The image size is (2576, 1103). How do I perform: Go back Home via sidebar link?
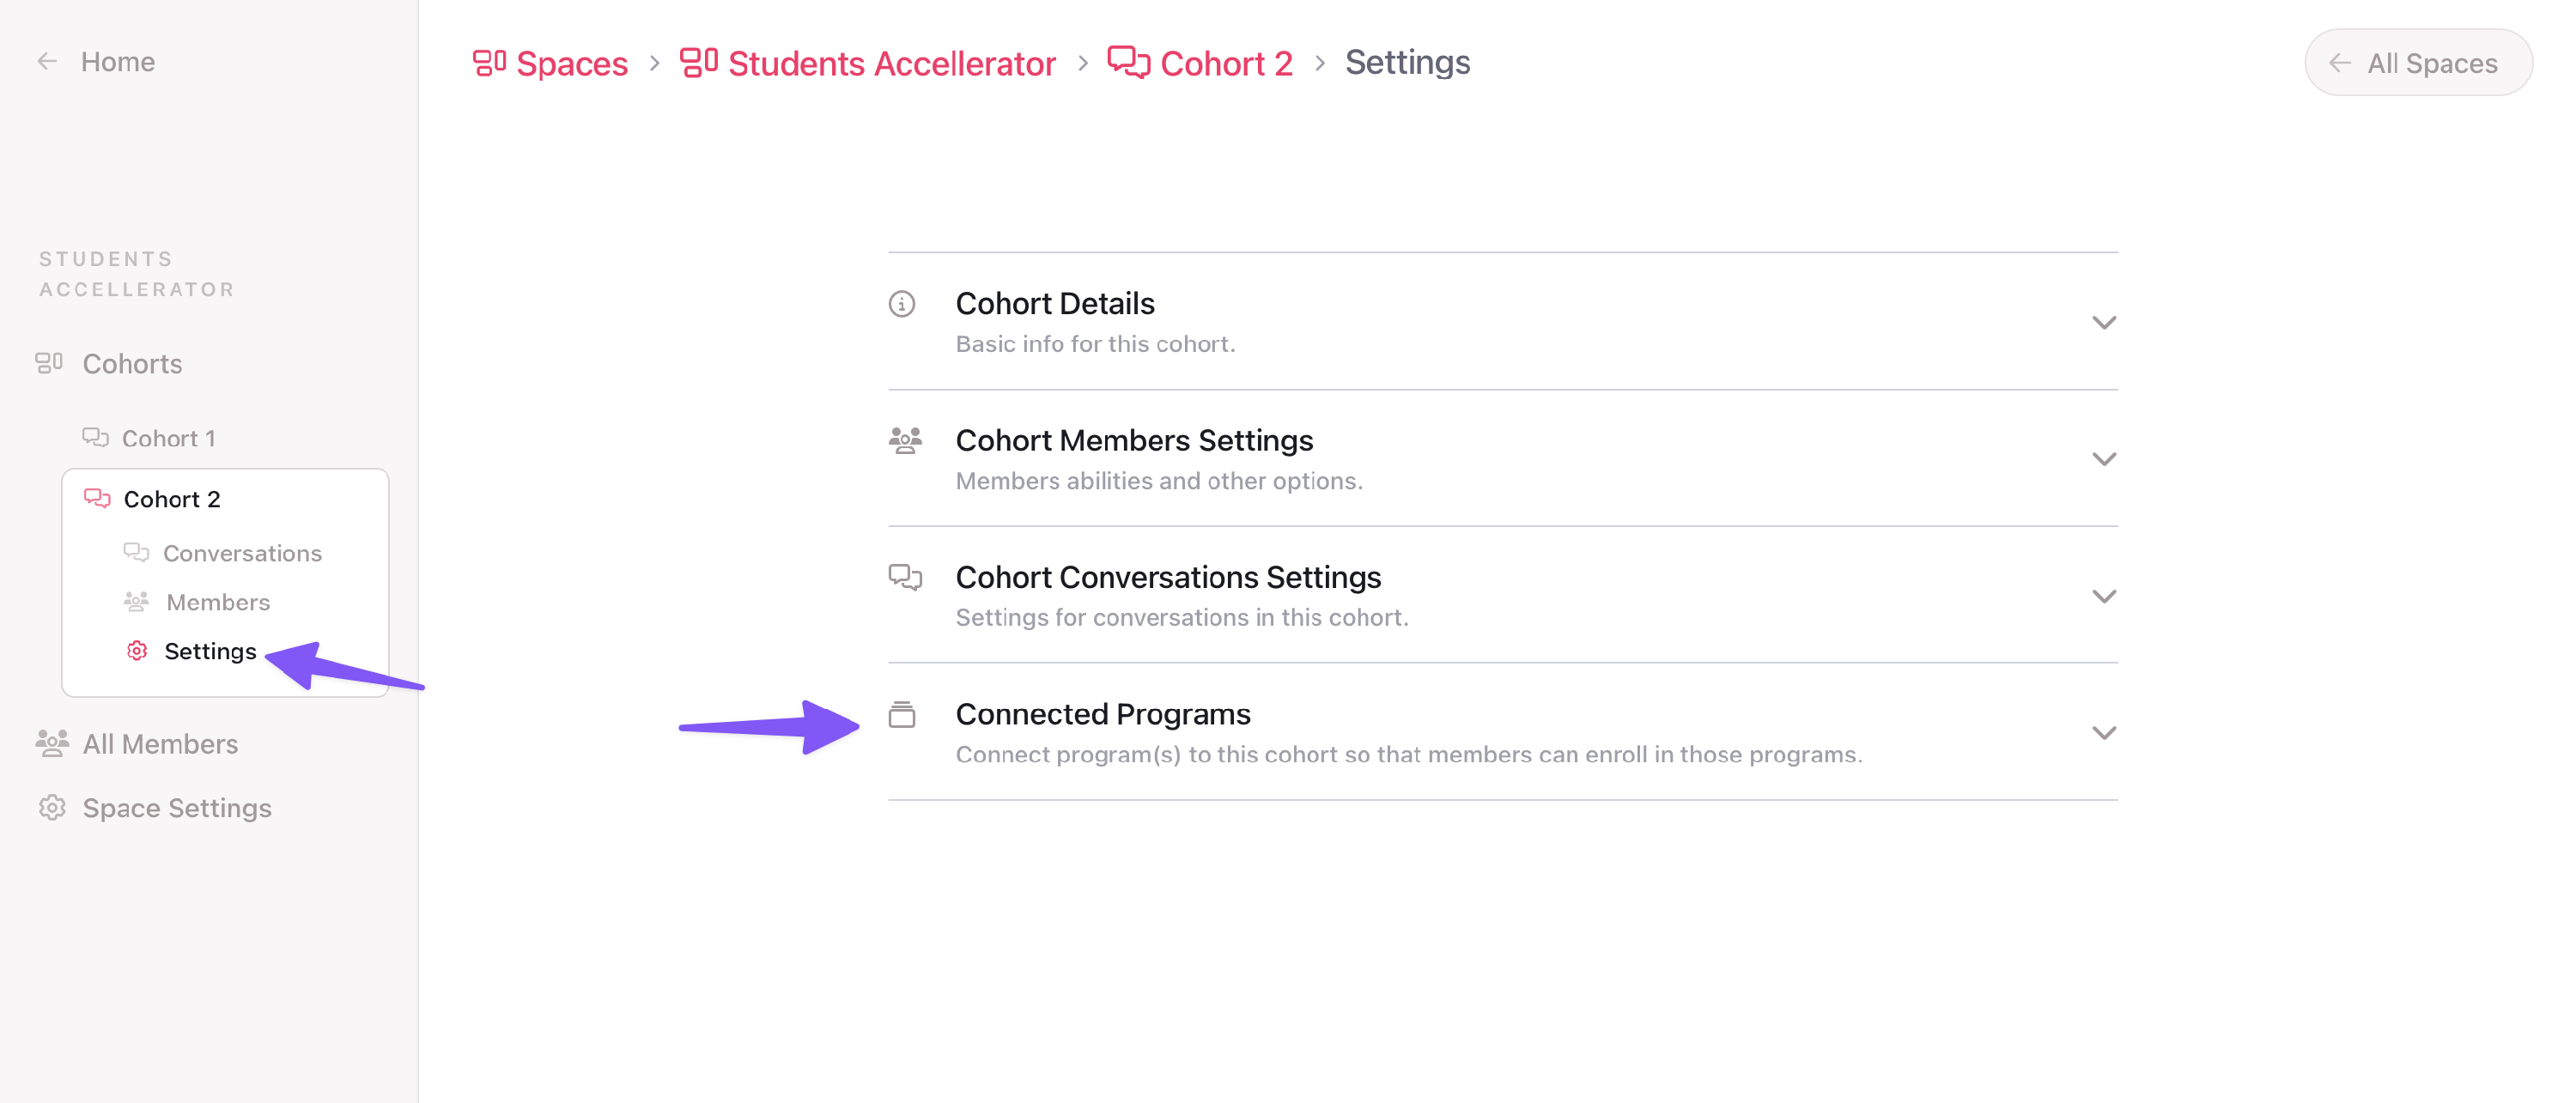pos(117,62)
